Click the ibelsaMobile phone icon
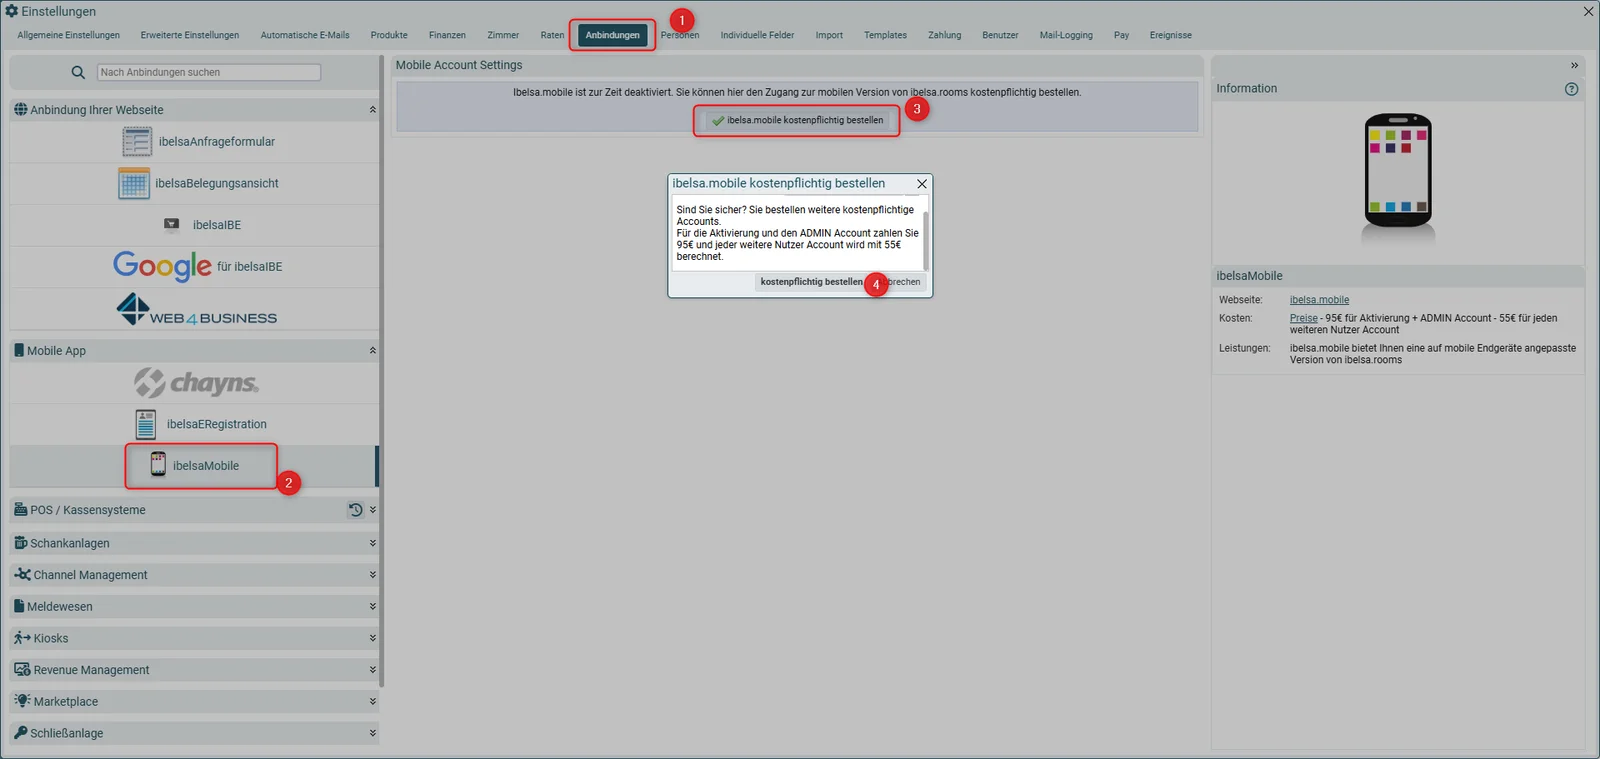 click(x=158, y=465)
